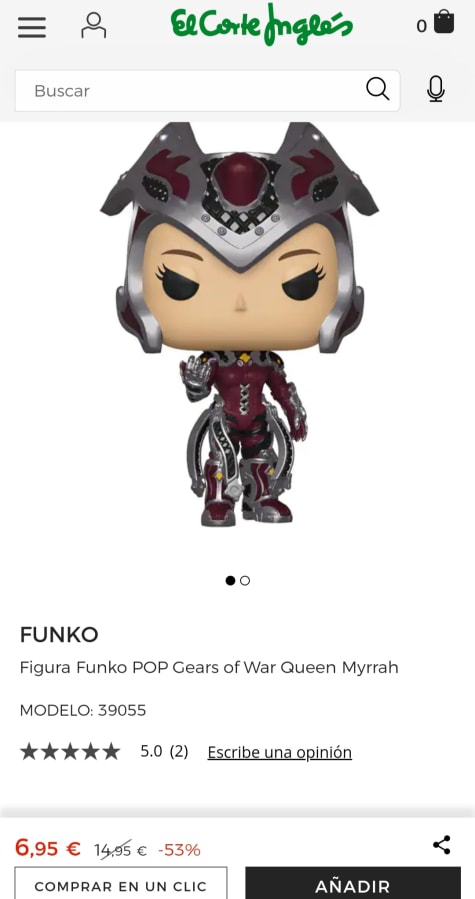
Task: Select the first image carousel dot
Action: tap(230, 581)
